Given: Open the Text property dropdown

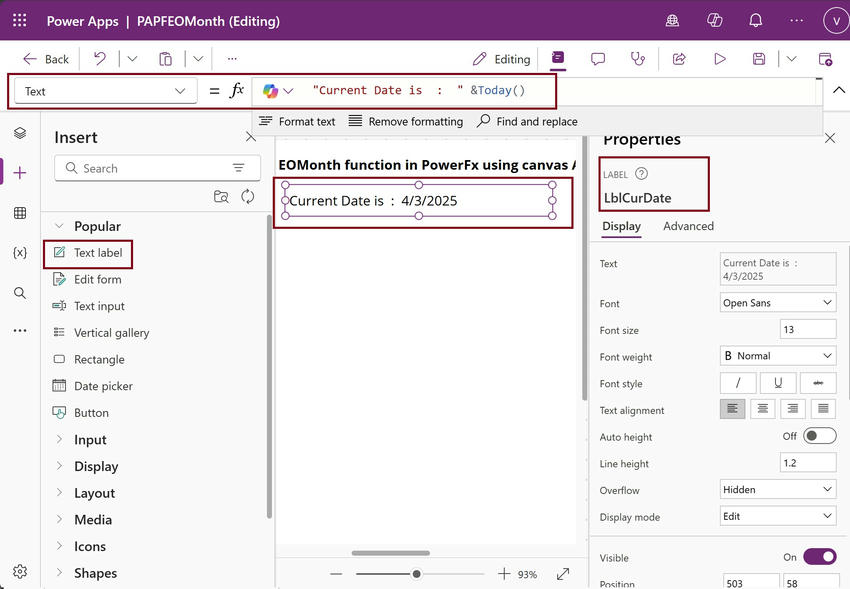Looking at the screenshot, I should click(x=105, y=91).
